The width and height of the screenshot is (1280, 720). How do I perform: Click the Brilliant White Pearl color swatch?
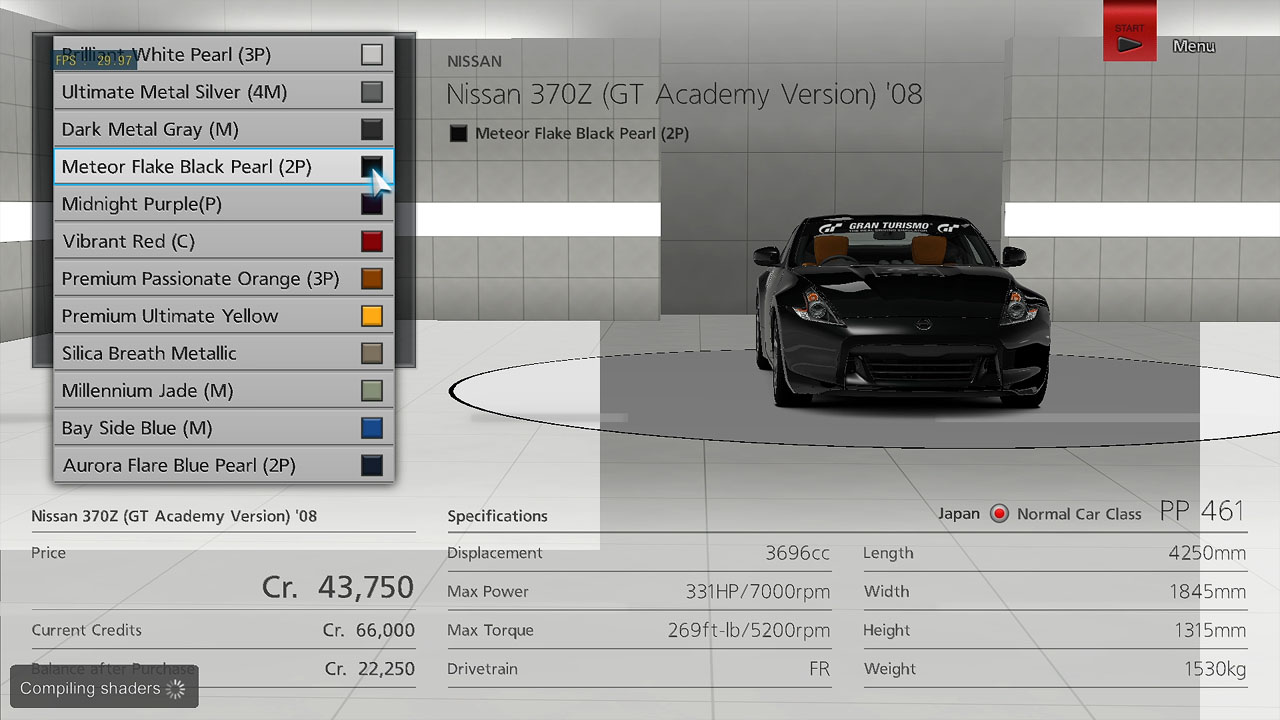pyautogui.click(x=372, y=55)
